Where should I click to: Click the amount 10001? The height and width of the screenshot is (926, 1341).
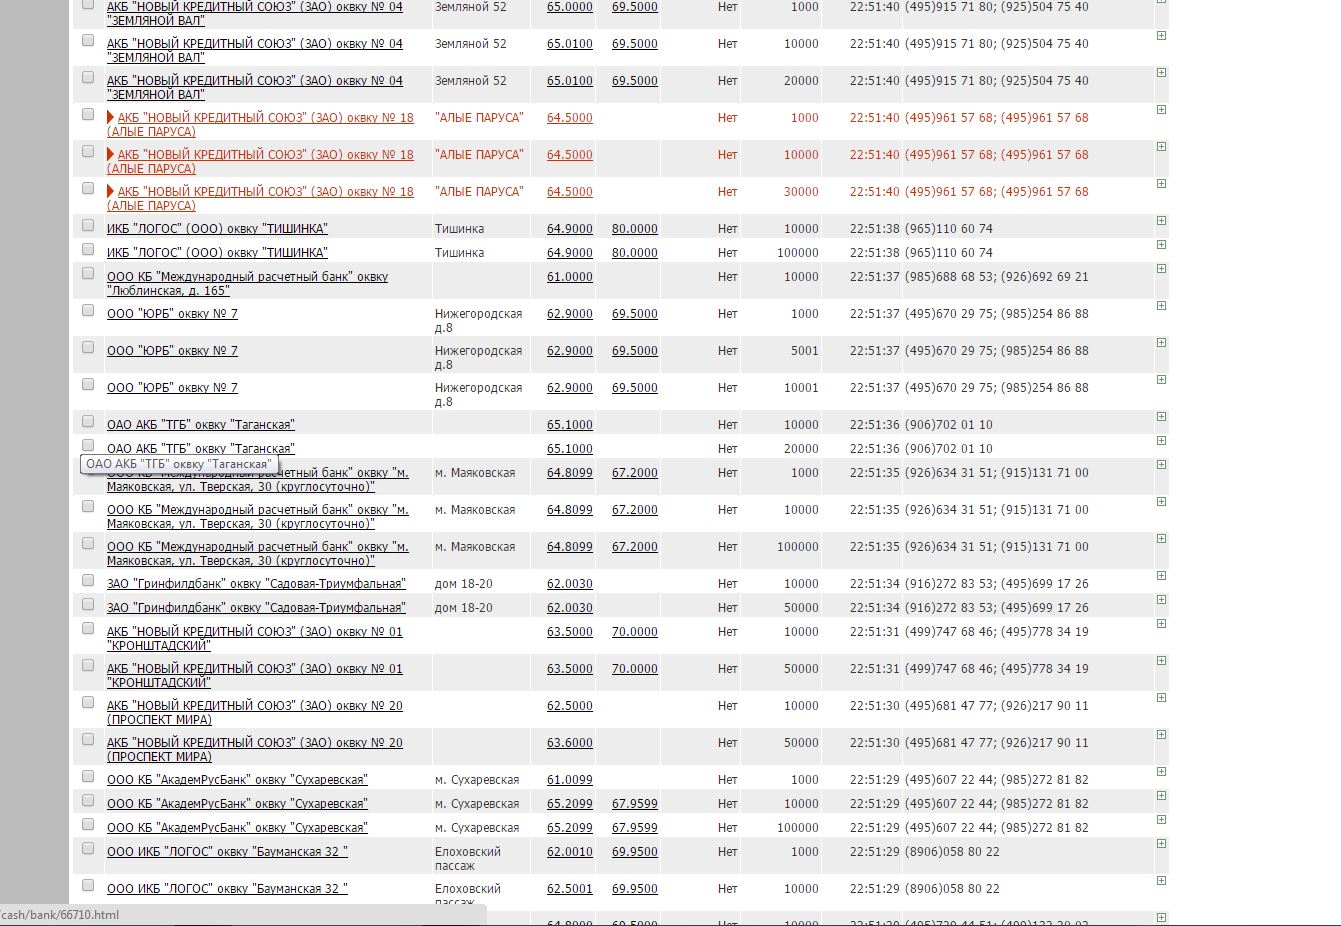(x=801, y=388)
